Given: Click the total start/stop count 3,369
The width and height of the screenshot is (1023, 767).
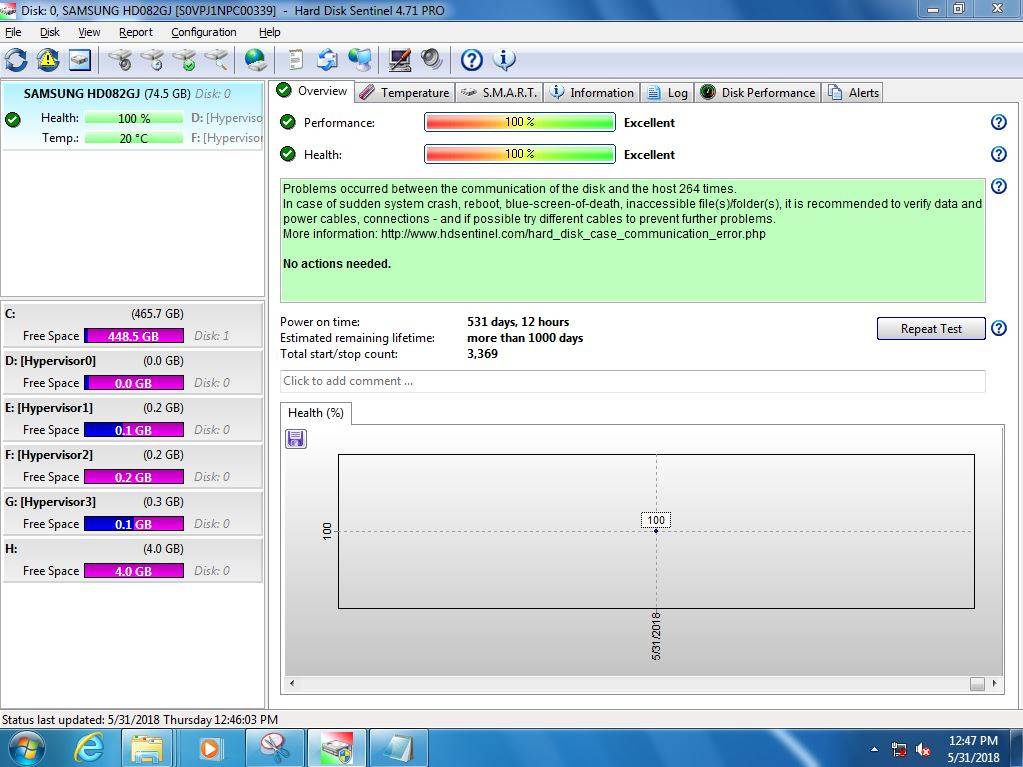Looking at the screenshot, I should pos(482,353).
